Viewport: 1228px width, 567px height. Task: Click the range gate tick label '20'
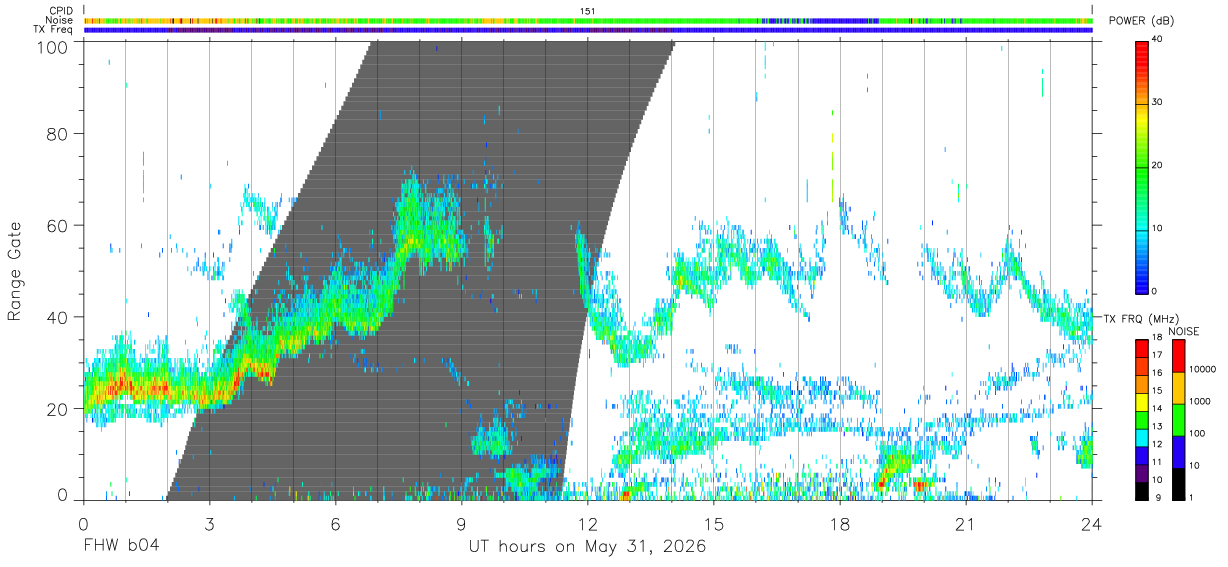pos(59,410)
